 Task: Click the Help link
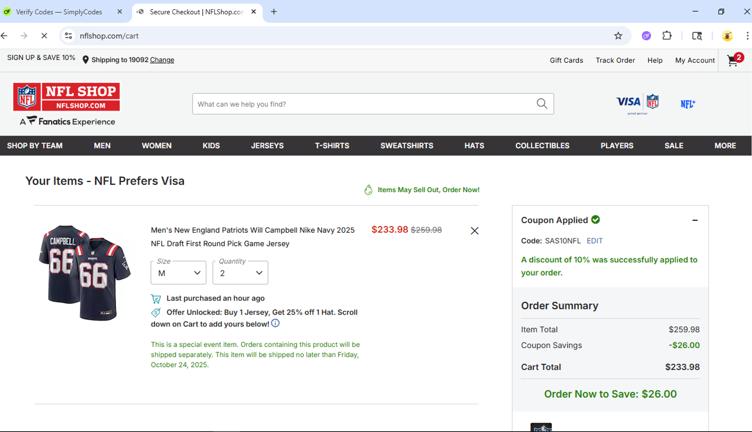pyautogui.click(x=655, y=60)
